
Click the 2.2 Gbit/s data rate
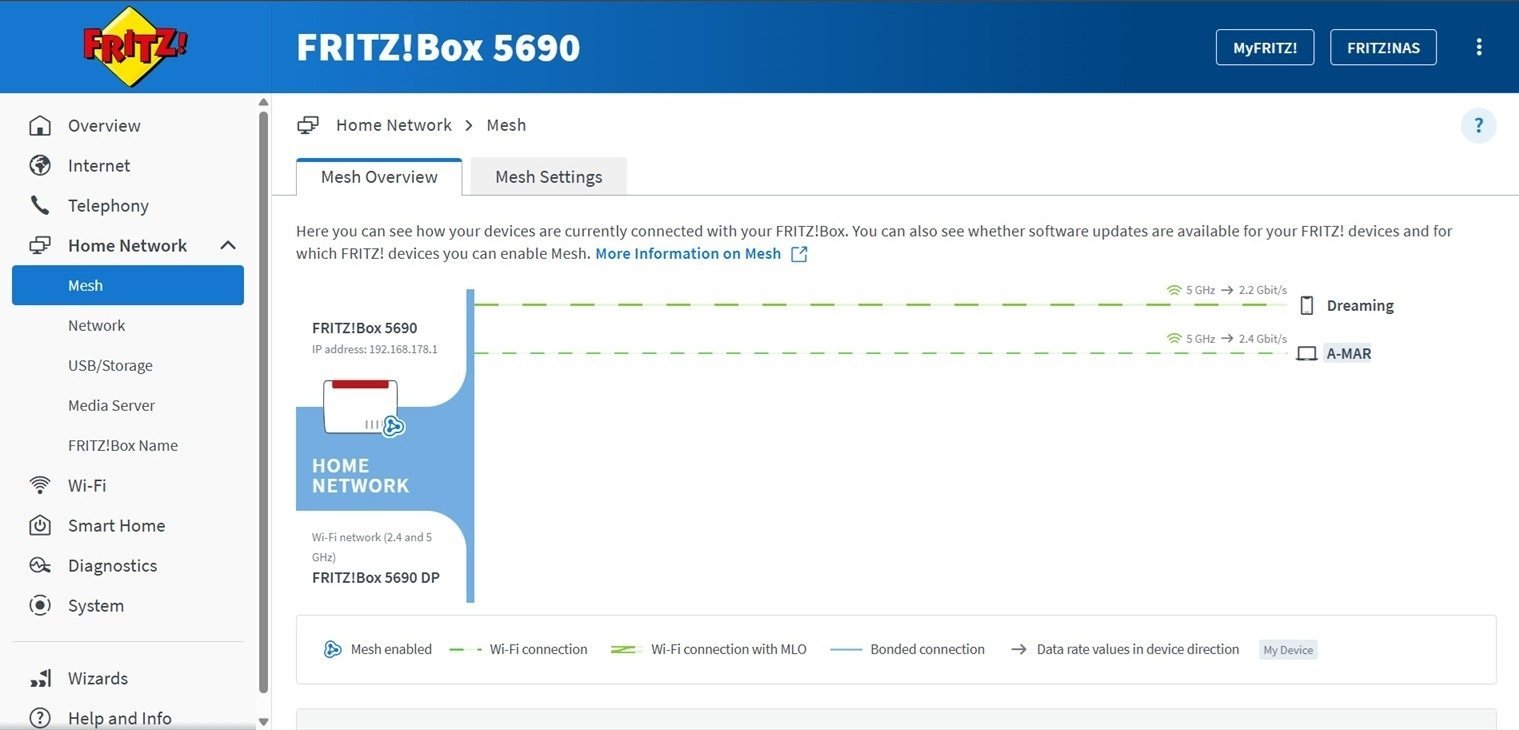click(x=1263, y=290)
